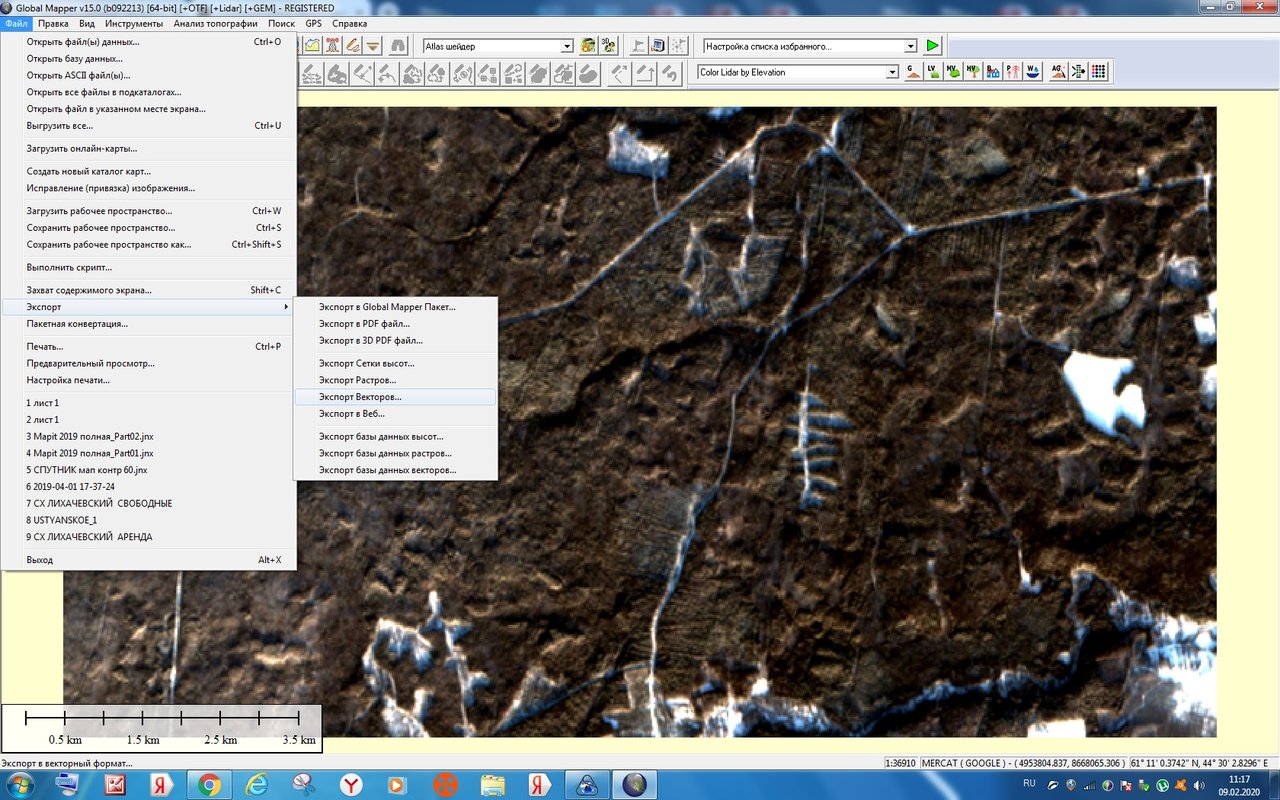This screenshot has width=1280, height=800.
Task: Click the Building (B) lidar classification icon
Action: click(x=993, y=72)
